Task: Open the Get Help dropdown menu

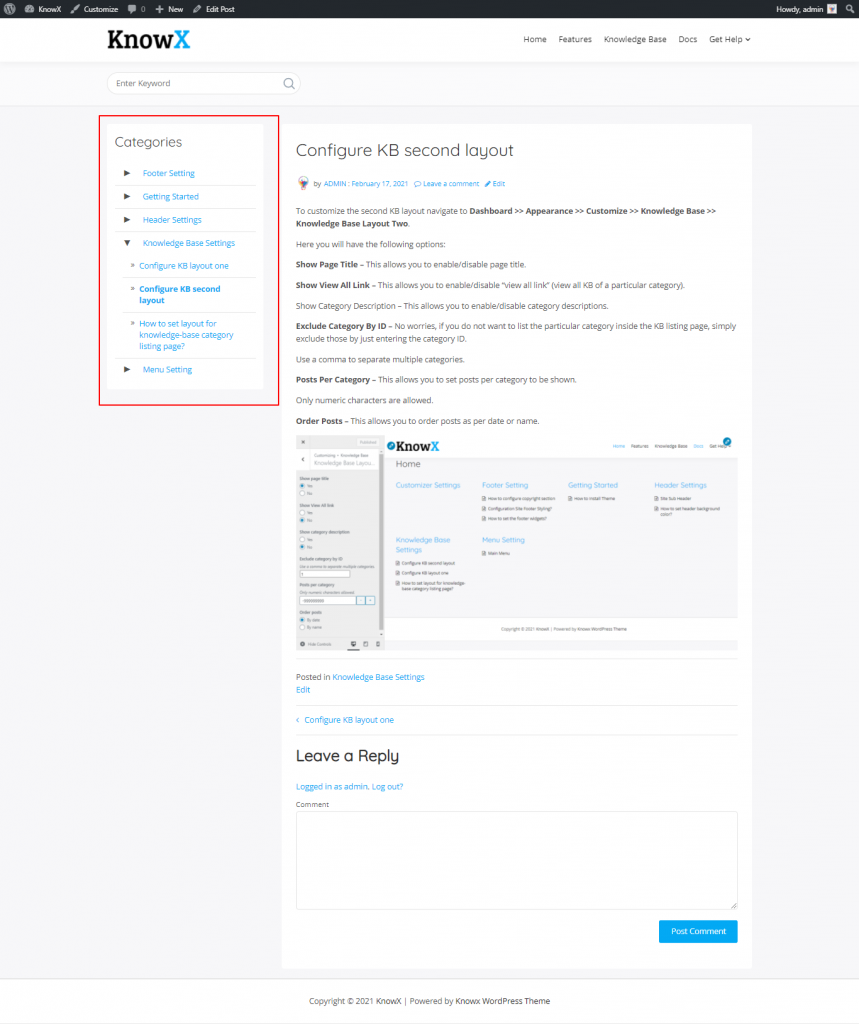Action: click(729, 40)
